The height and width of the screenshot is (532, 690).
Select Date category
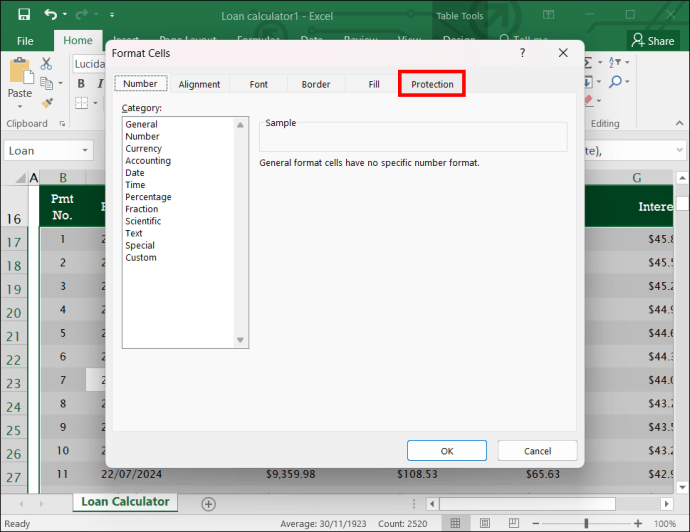(135, 172)
